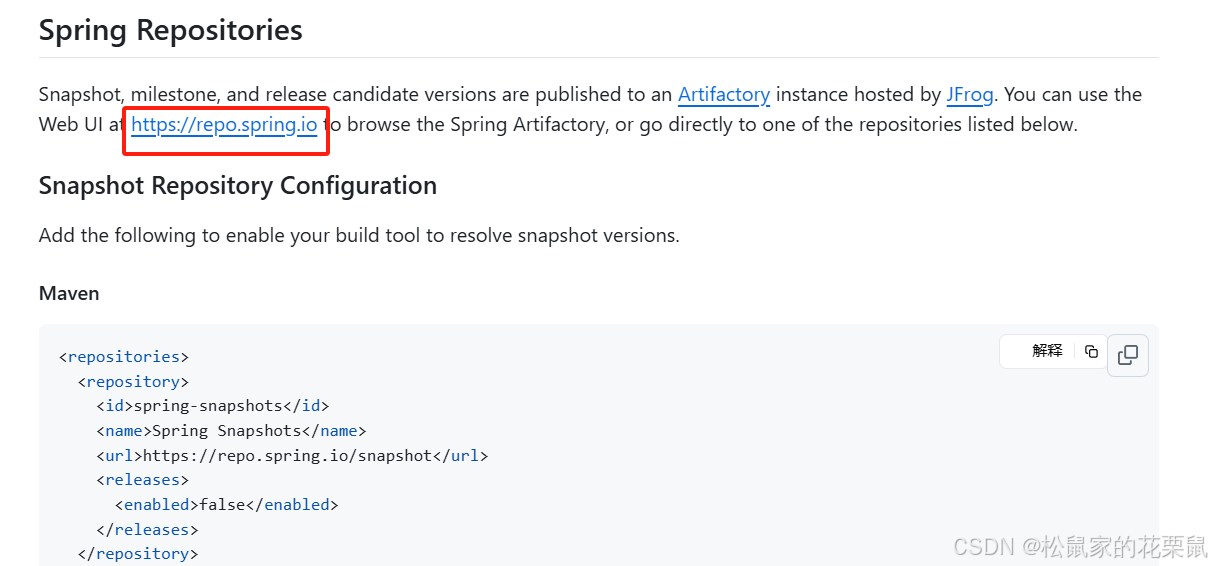Click the small copy icon beside 解释
The image size is (1212, 566).
(1091, 351)
